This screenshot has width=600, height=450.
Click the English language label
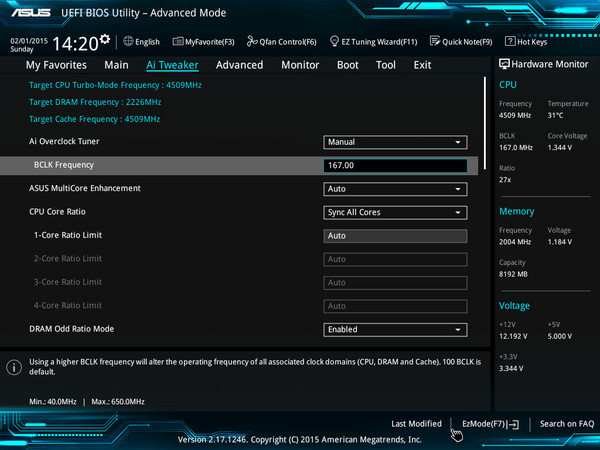[x=147, y=42]
